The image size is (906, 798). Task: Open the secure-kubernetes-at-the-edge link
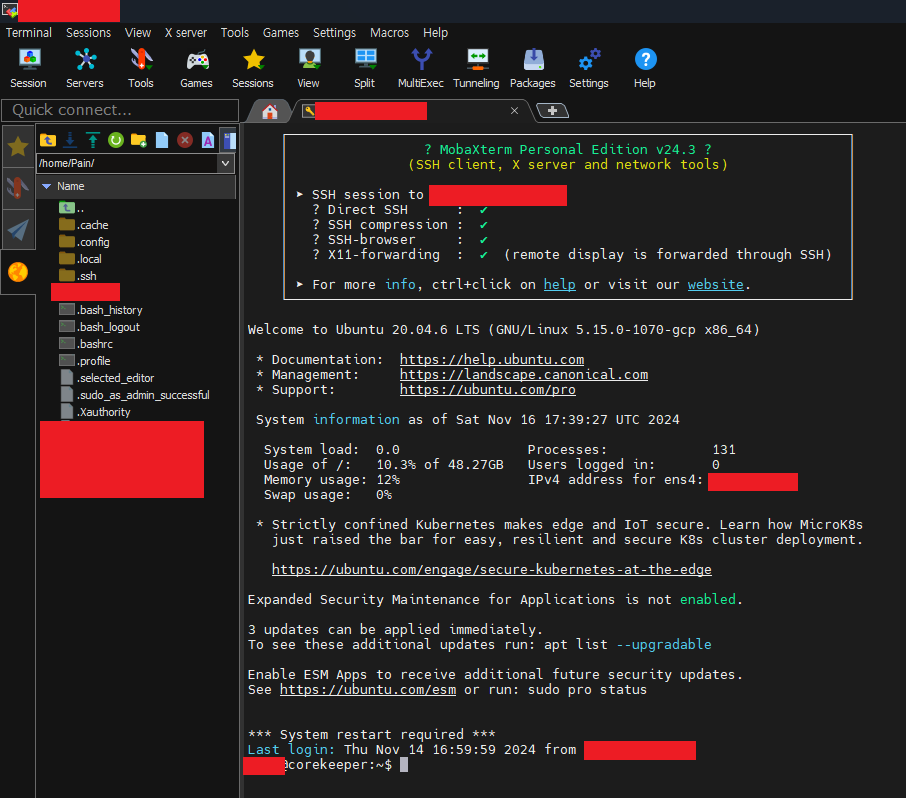[492, 569]
